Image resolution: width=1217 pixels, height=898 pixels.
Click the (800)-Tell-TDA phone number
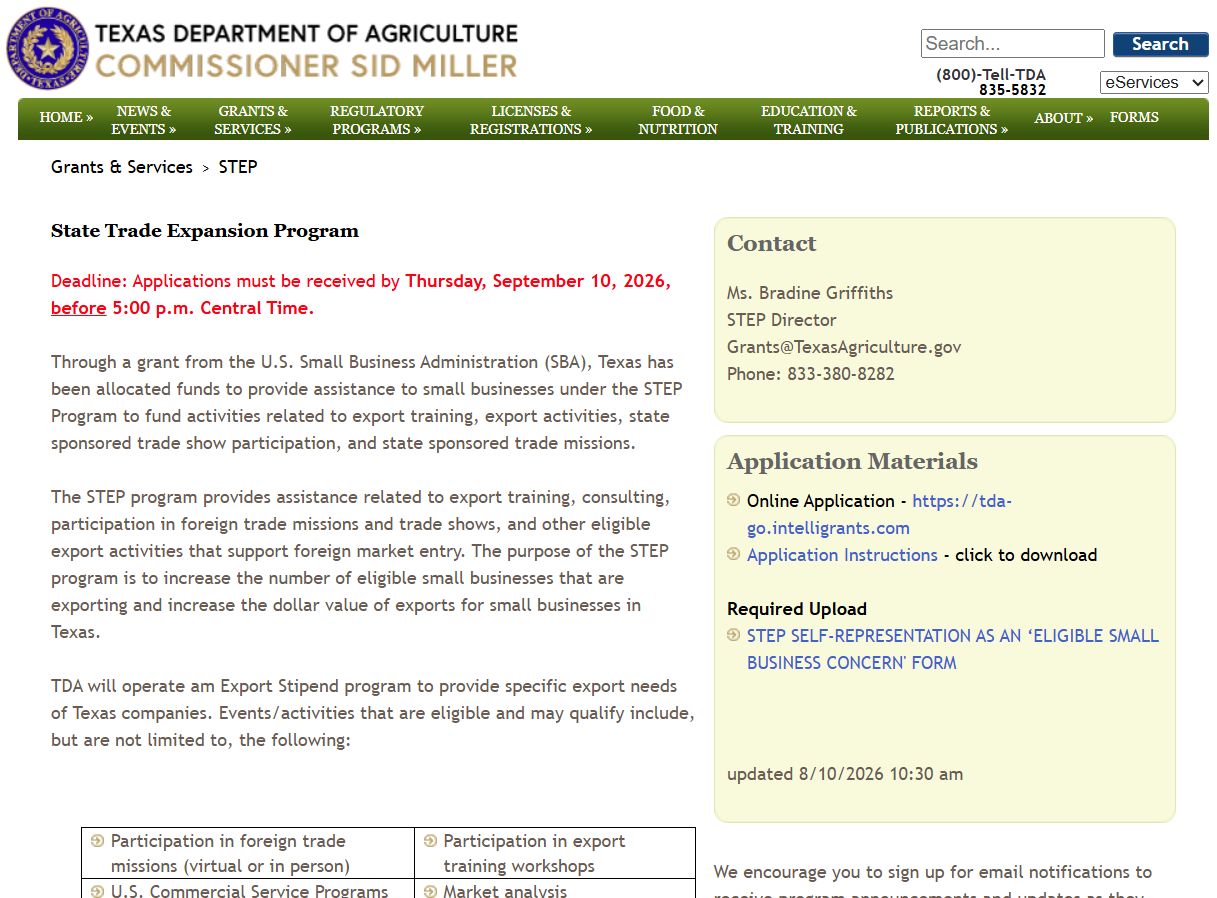(x=991, y=82)
